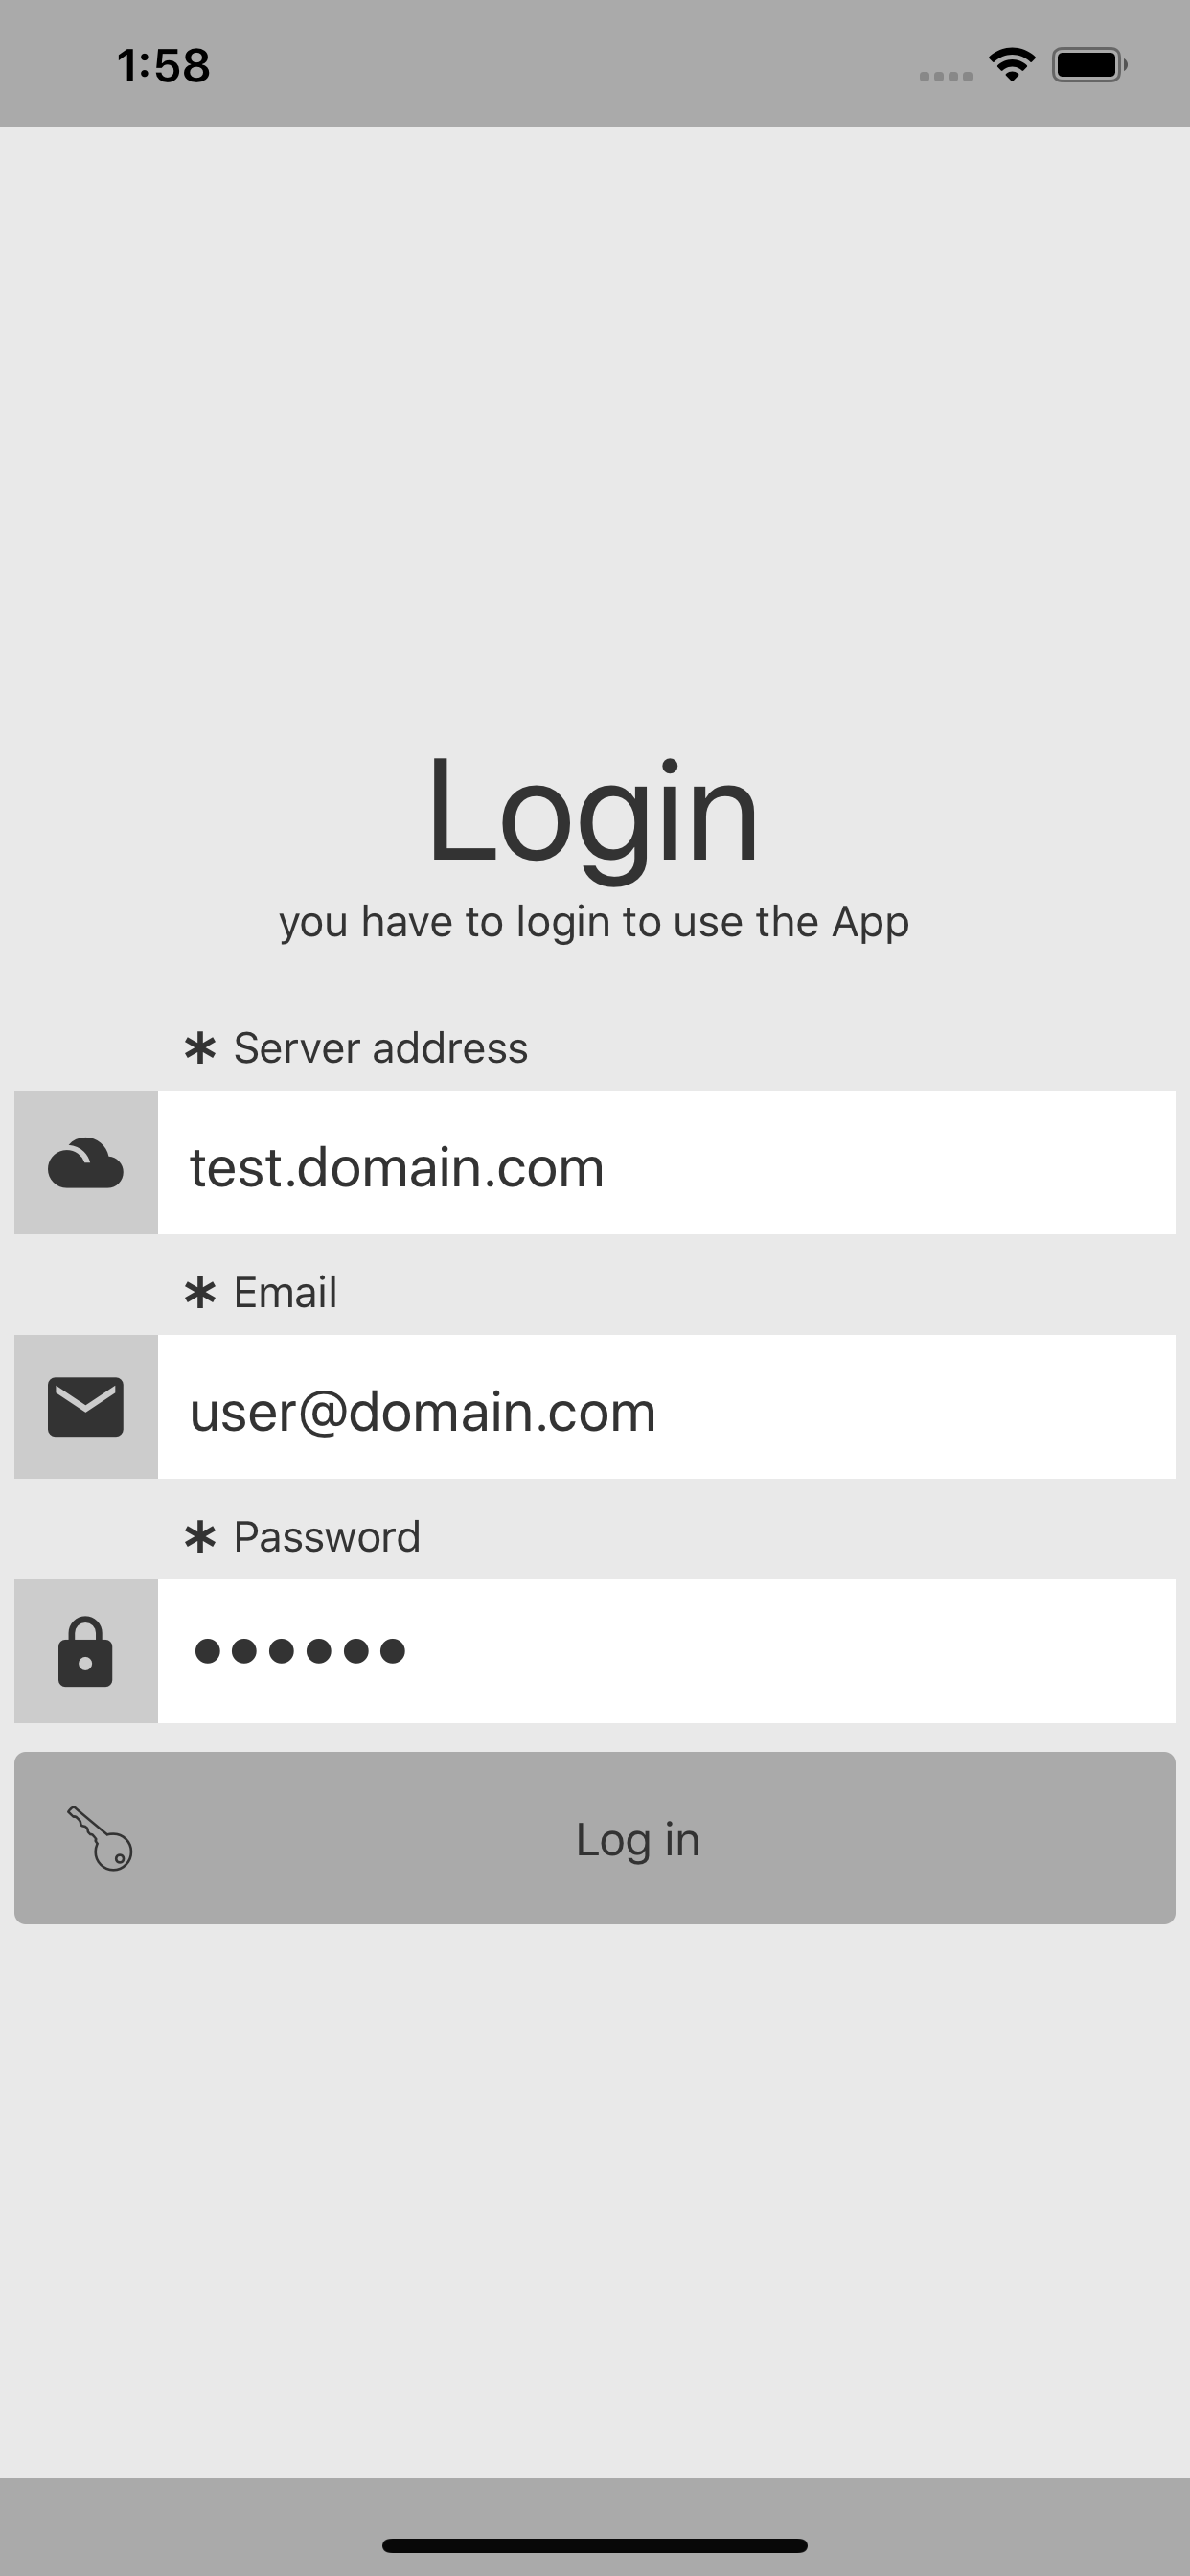Focus the server address field test.domain.com
This screenshot has height=2576, width=1190.
(666, 1163)
